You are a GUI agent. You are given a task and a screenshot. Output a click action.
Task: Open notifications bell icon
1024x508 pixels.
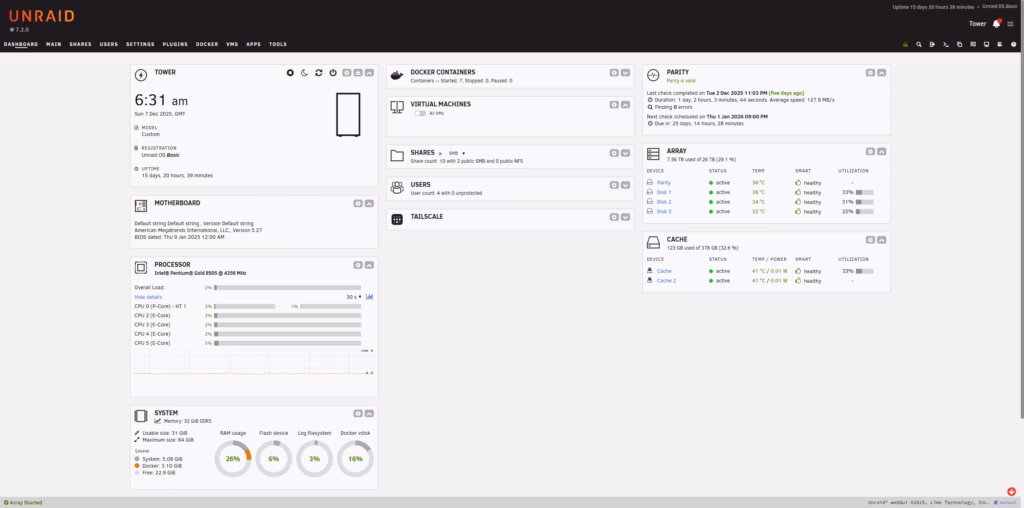995,23
